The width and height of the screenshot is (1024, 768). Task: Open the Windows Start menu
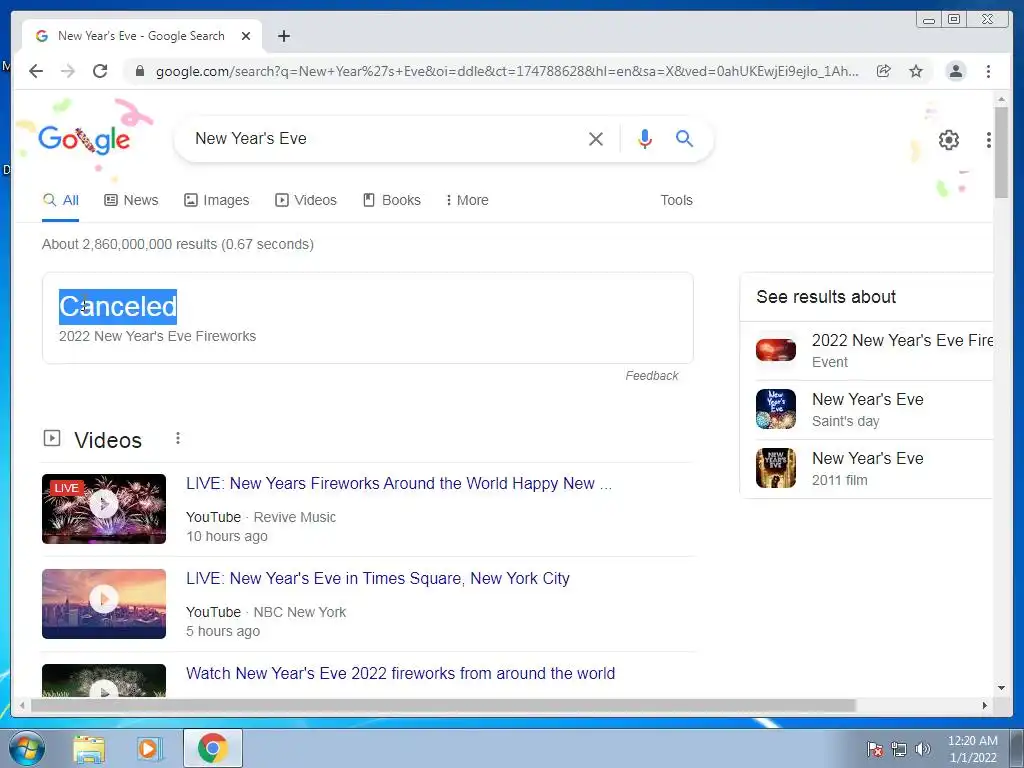point(25,748)
